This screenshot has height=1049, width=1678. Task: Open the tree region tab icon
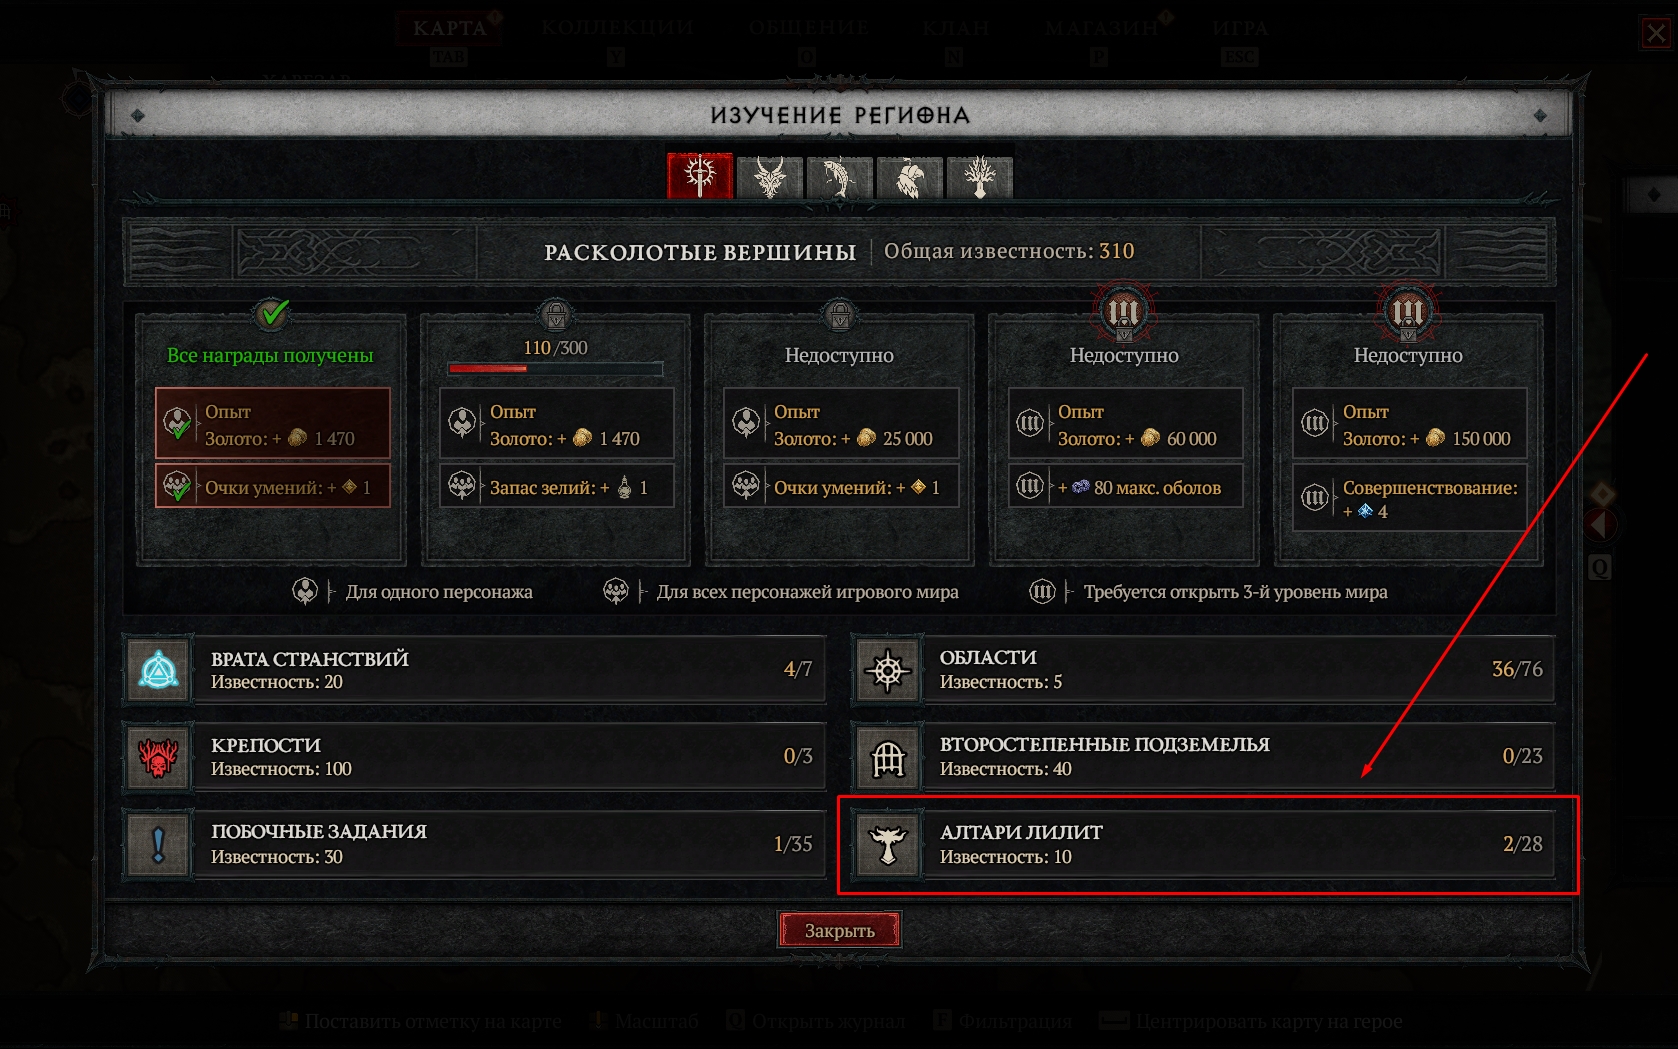(x=980, y=177)
